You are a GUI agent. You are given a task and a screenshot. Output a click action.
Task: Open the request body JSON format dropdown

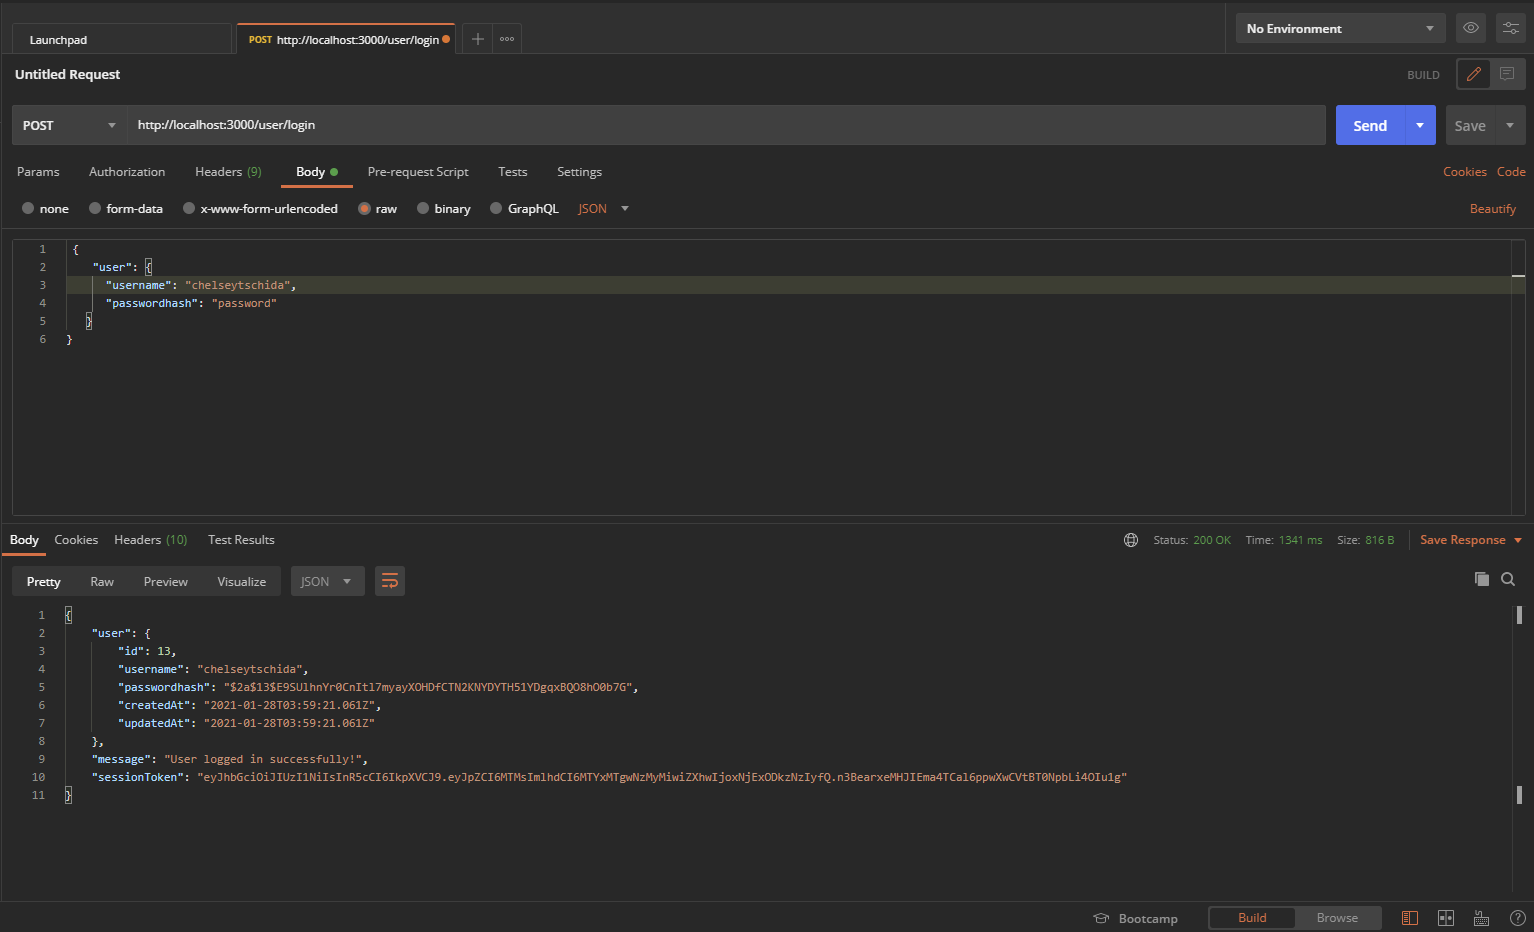(603, 208)
